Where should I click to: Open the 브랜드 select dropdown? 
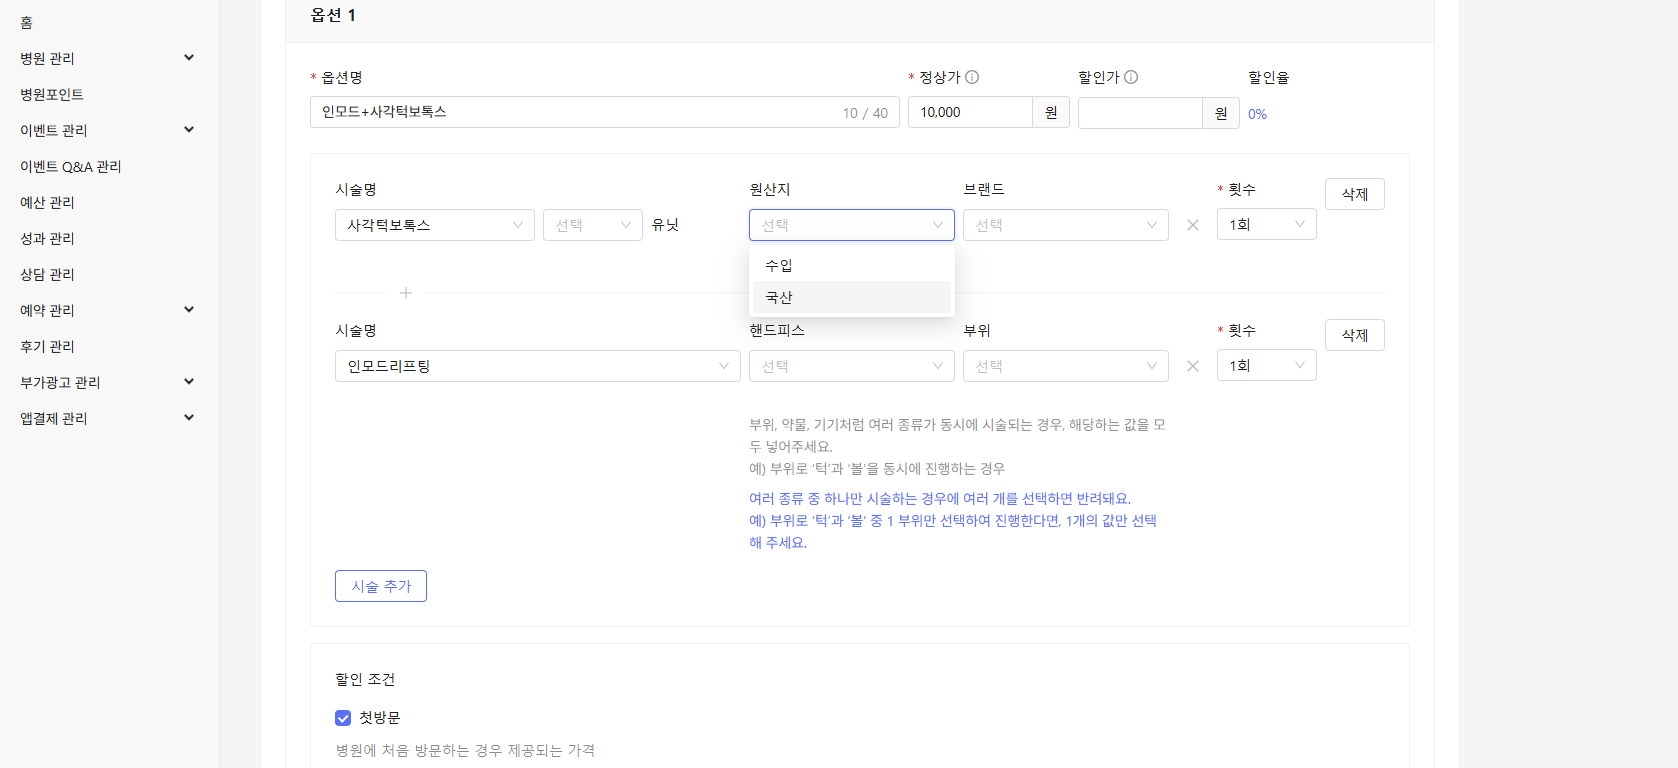[1065, 225]
